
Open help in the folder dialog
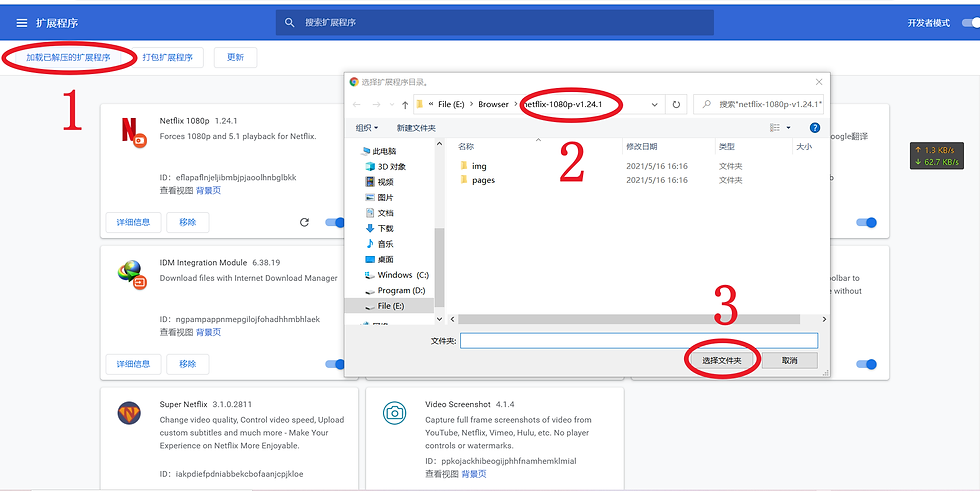tap(814, 127)
